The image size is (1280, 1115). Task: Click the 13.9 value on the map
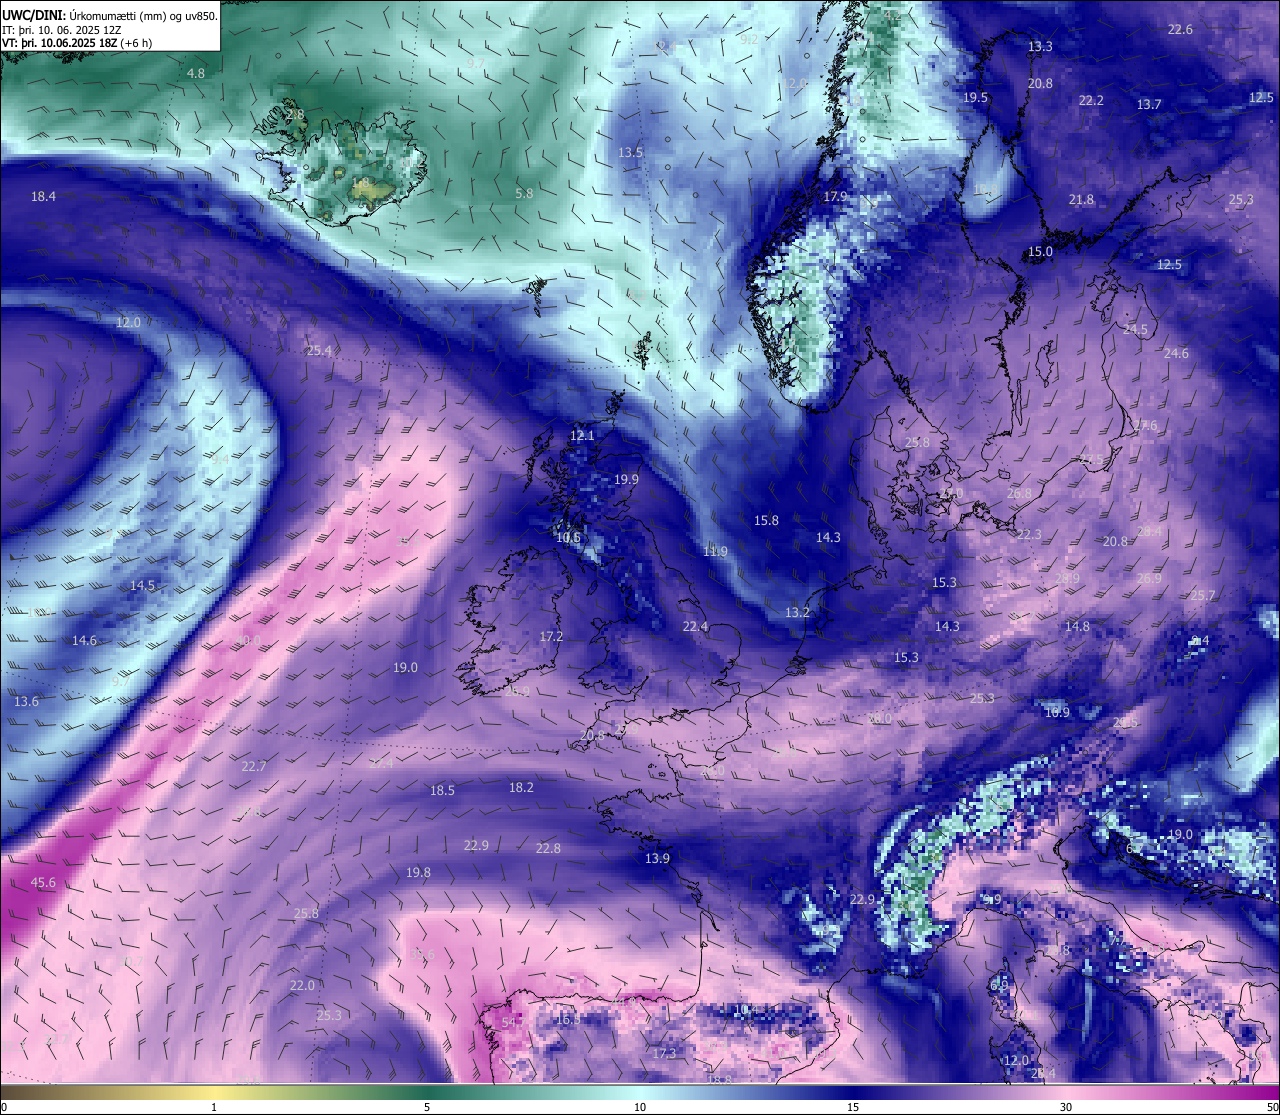pyautogui.click(x=657, y=859)
